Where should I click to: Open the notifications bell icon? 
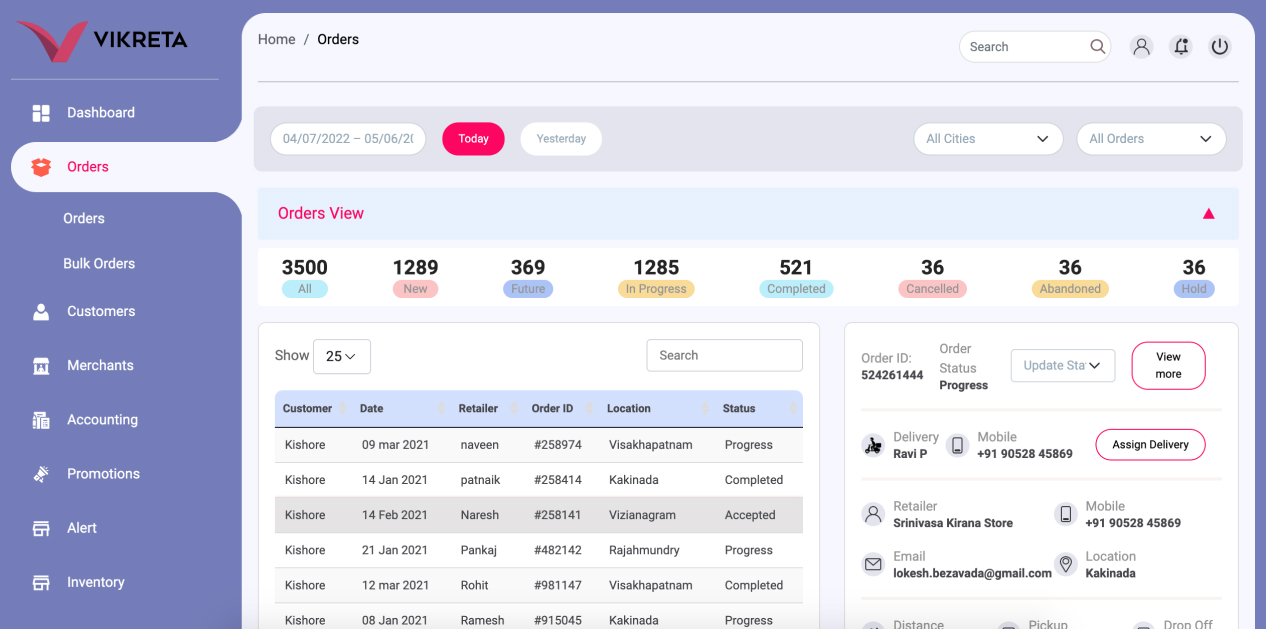(1181, 47)
